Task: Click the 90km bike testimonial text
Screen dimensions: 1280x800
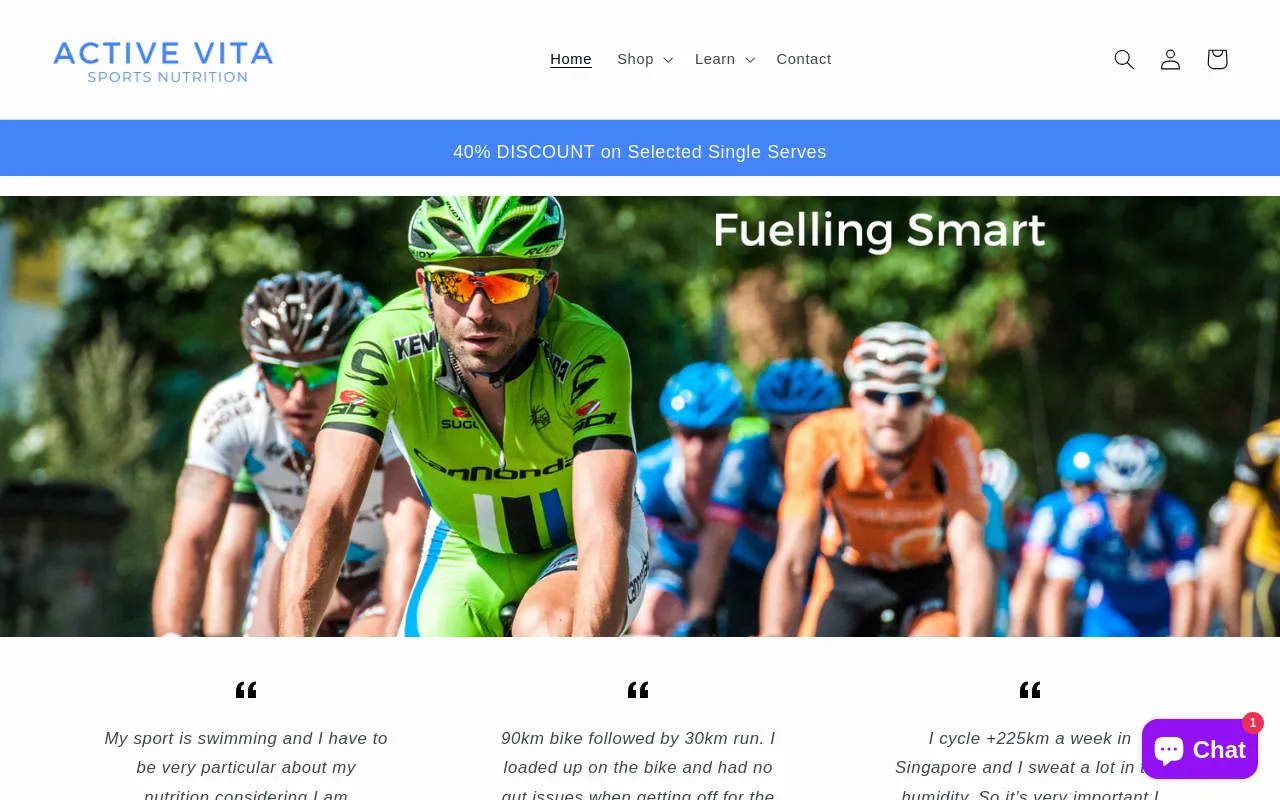Action: pos(638,766)
